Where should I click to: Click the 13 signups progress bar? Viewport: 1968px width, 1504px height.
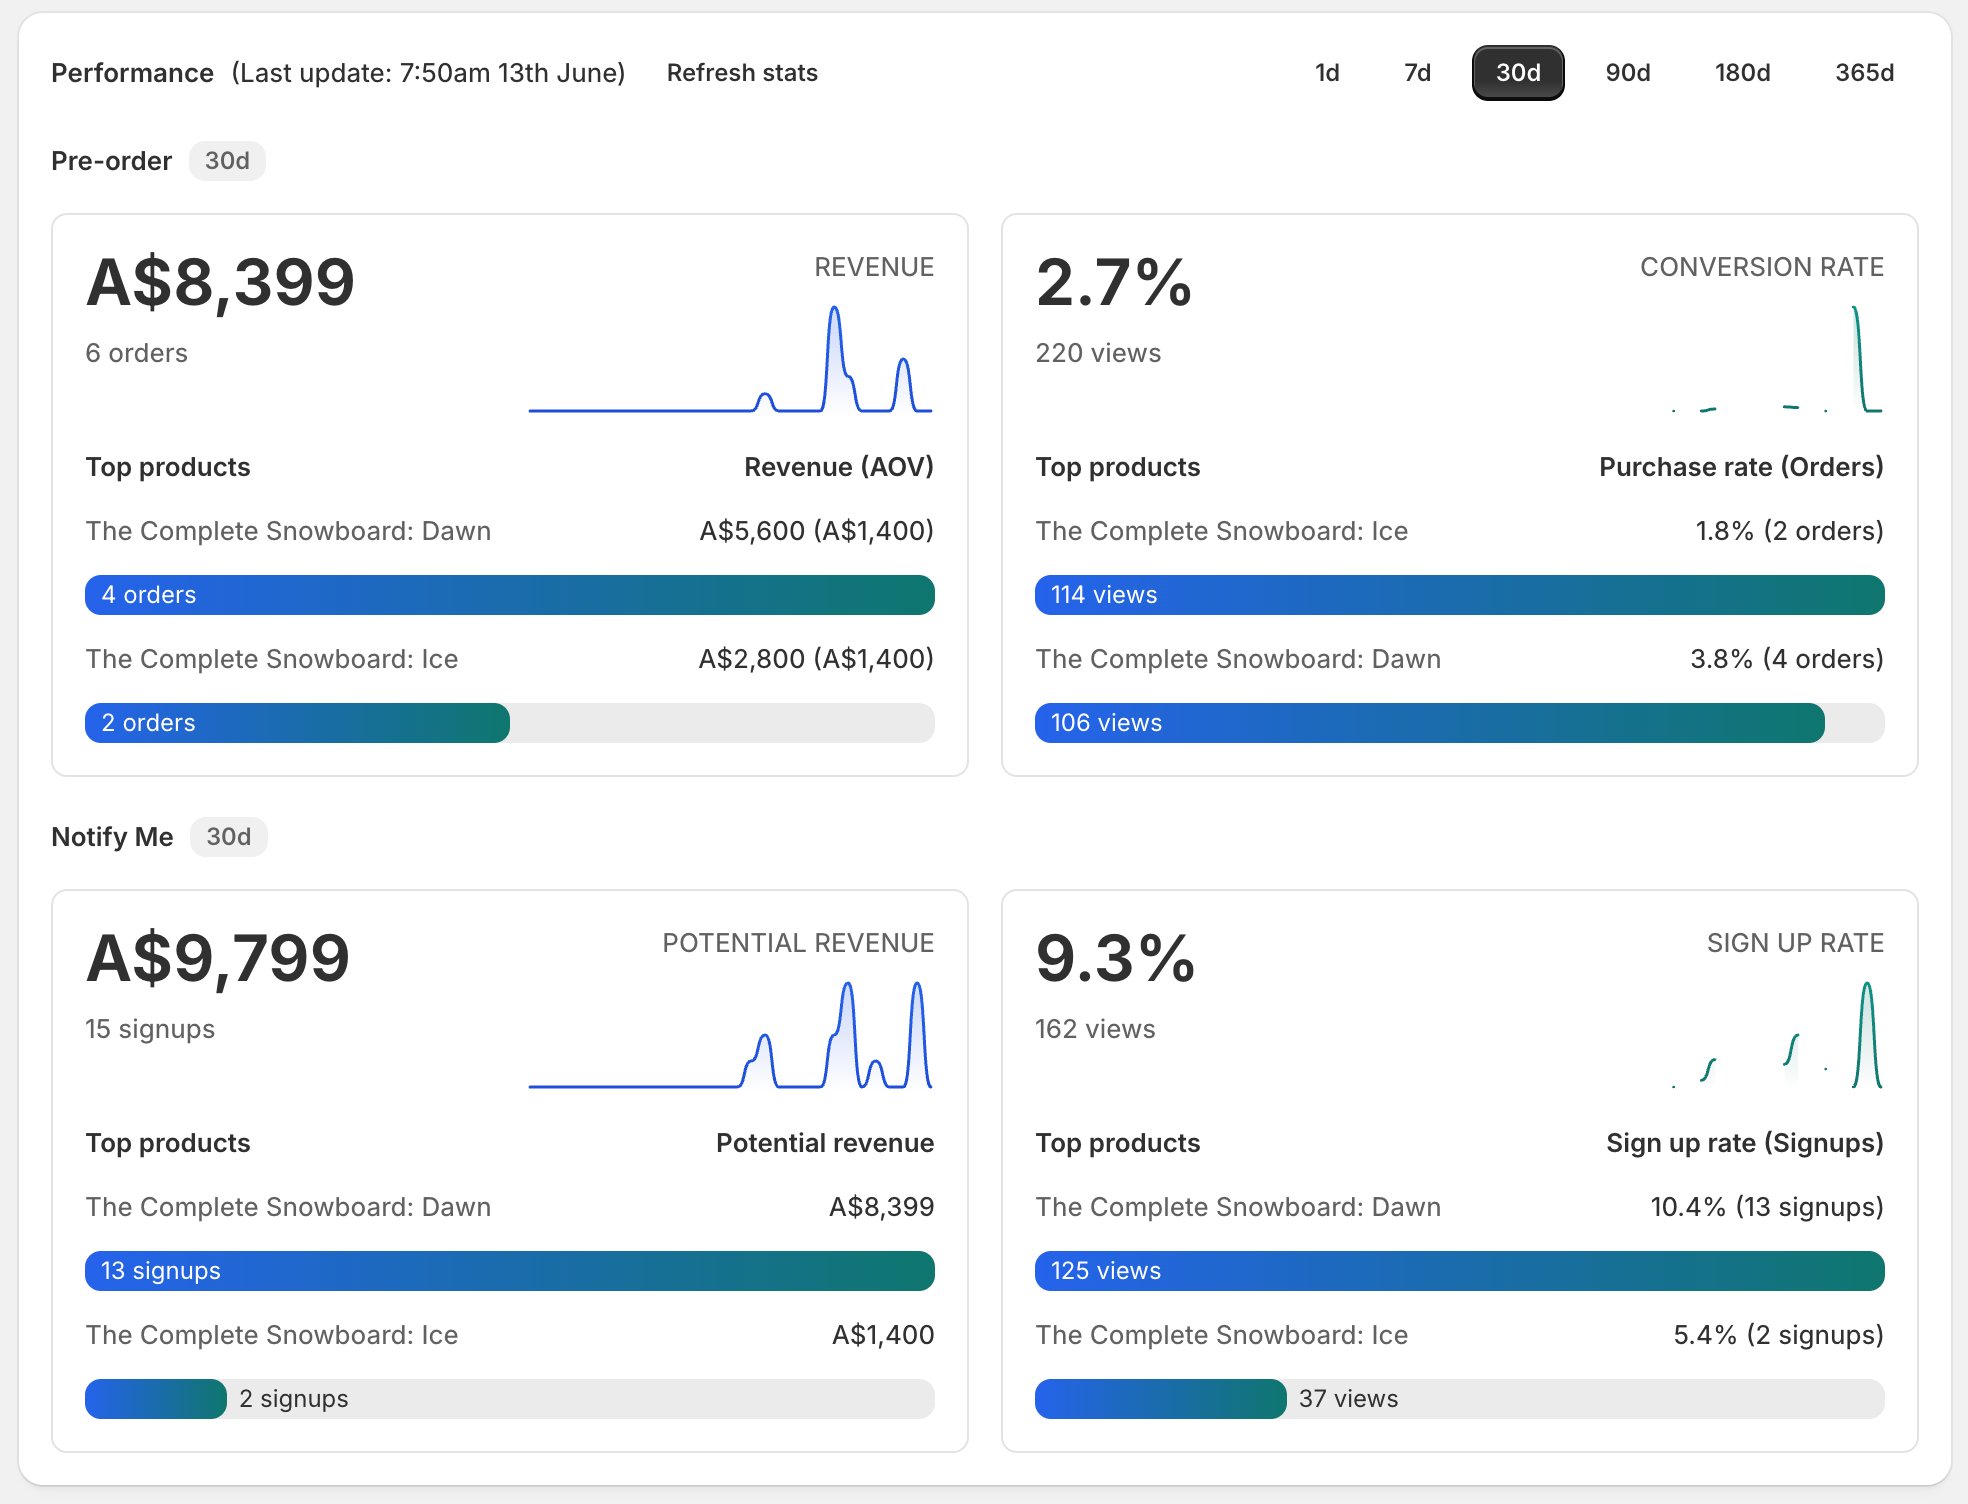pos(510,1271)
